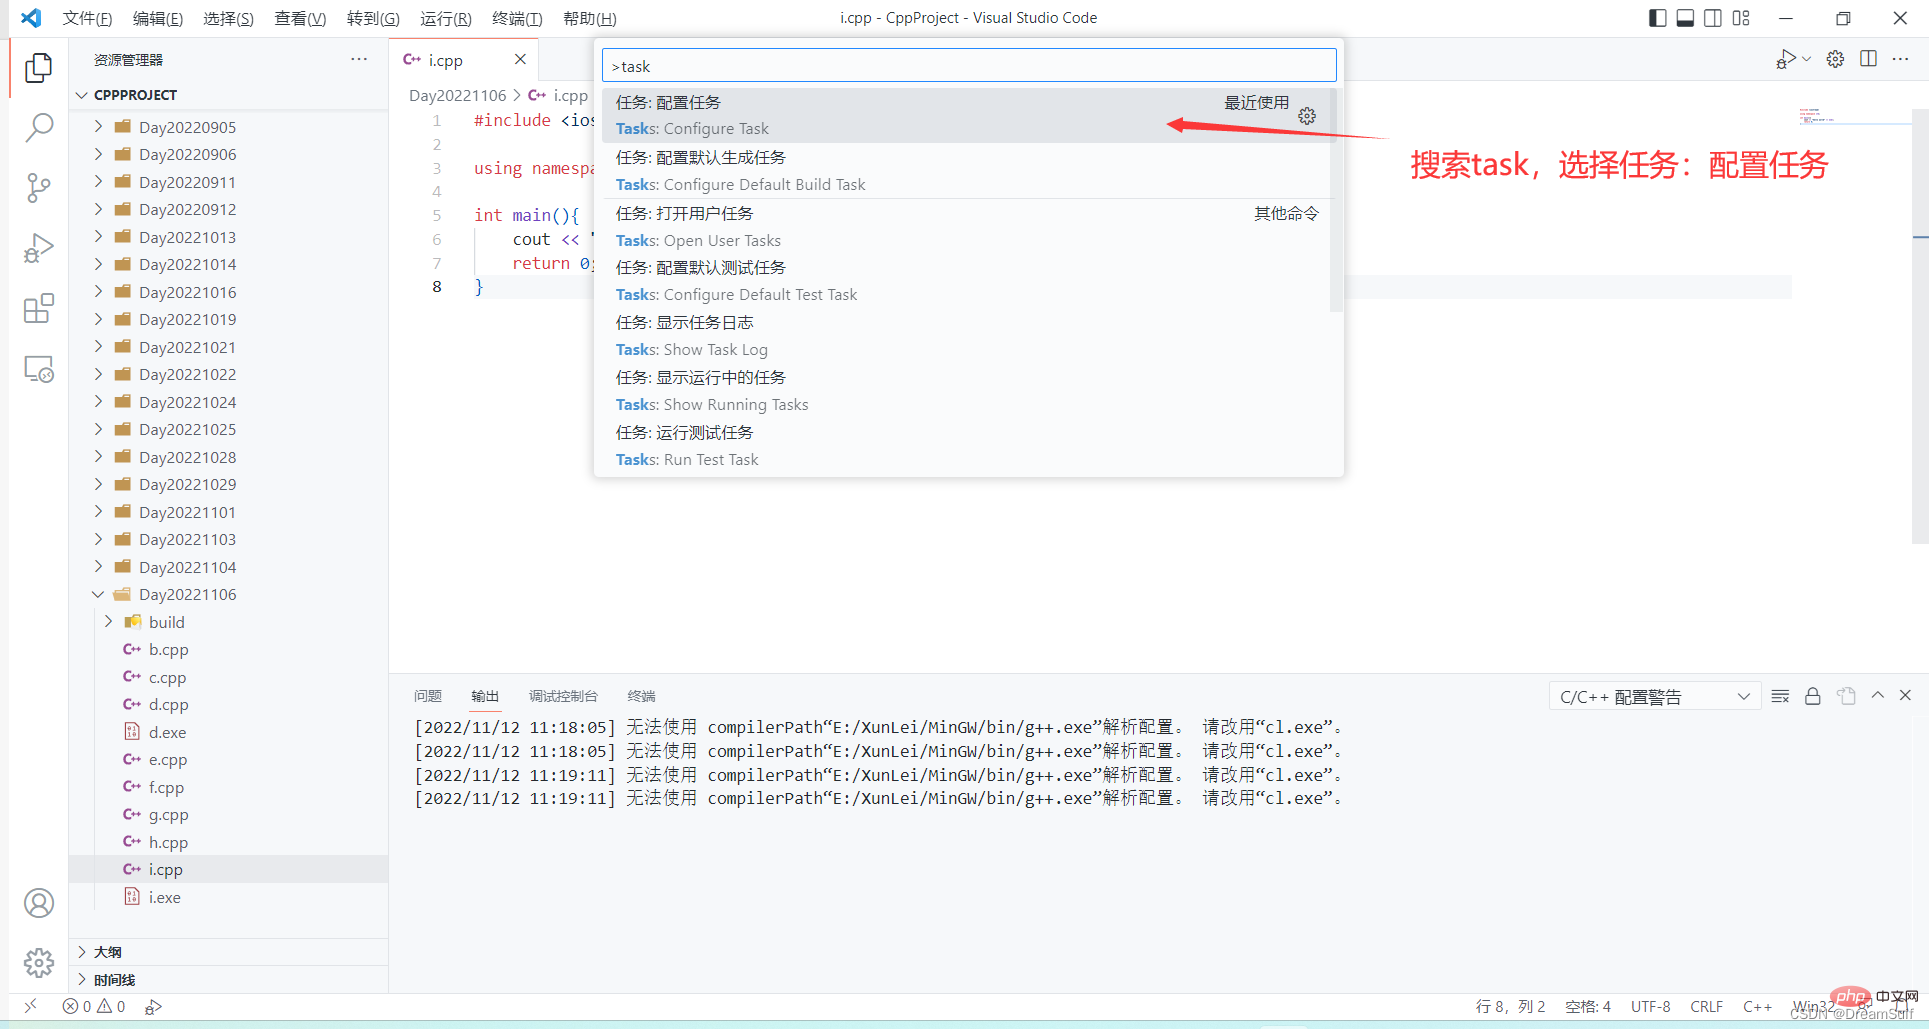Open the Source Control view

click(39, 188)
